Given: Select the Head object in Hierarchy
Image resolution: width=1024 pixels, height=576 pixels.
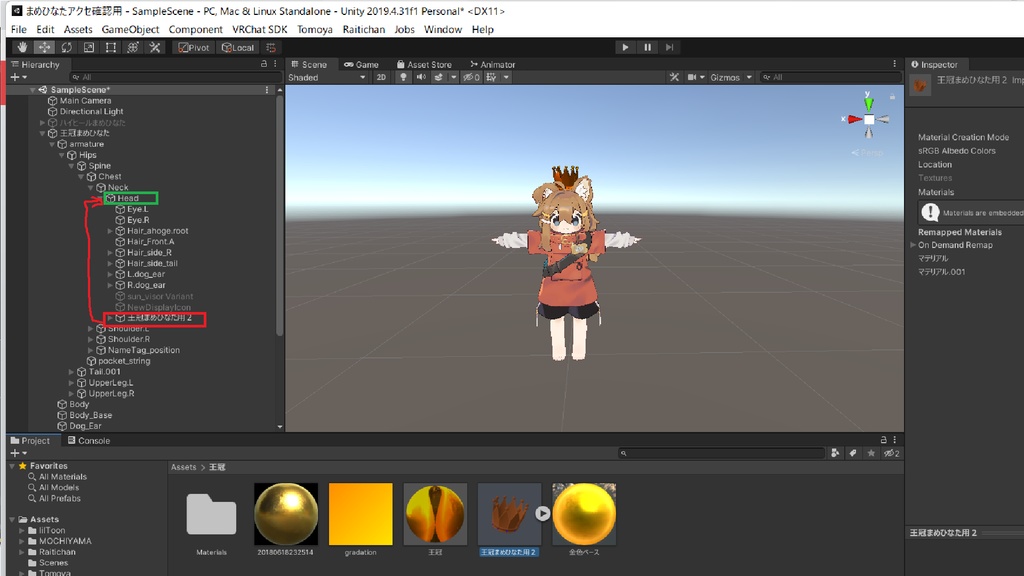Looking at the screenshot, I should click(128, 199).
